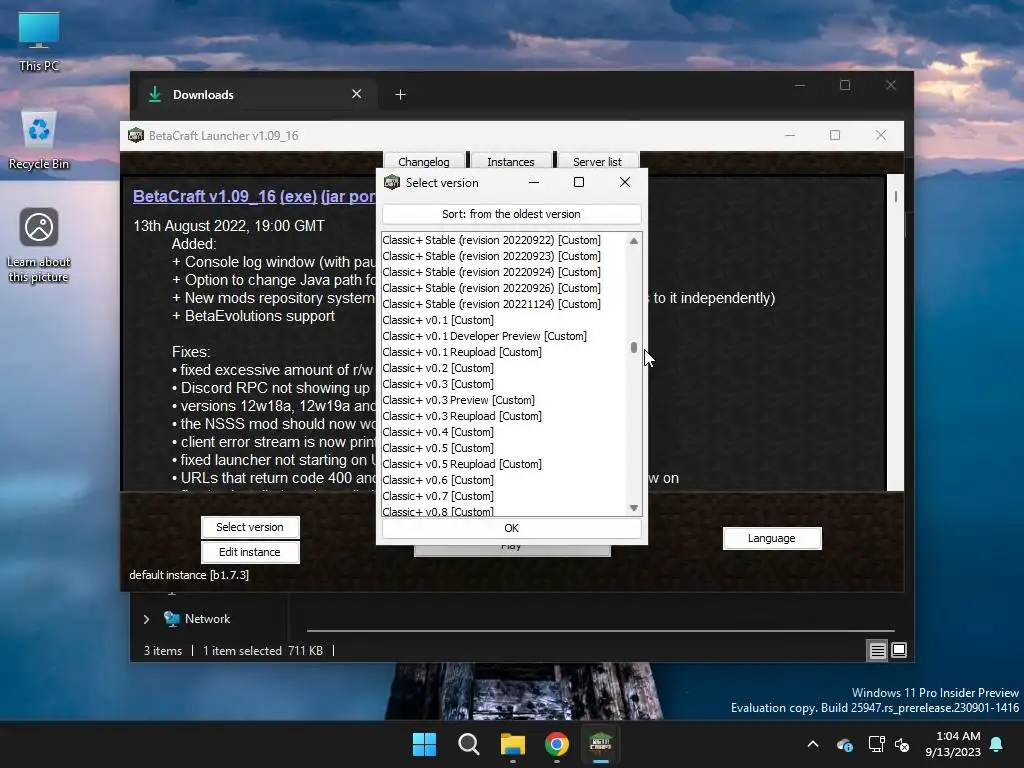Click the Language button
Viewport: 1024px width, 768px height.
[772, 538]
